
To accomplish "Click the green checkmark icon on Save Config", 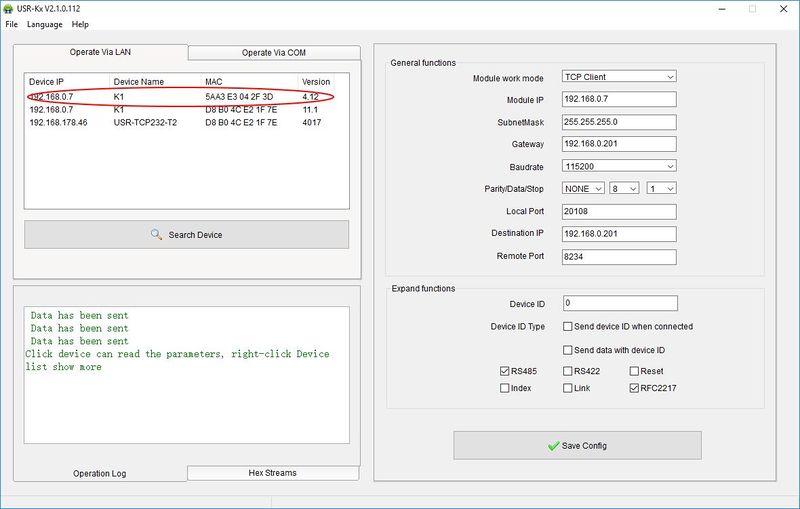I will (554, 446).
